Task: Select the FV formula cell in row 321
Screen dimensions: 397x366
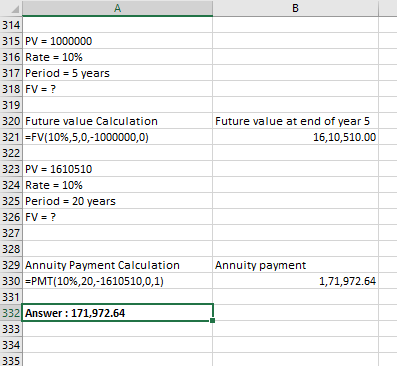Action: (117, 137)
